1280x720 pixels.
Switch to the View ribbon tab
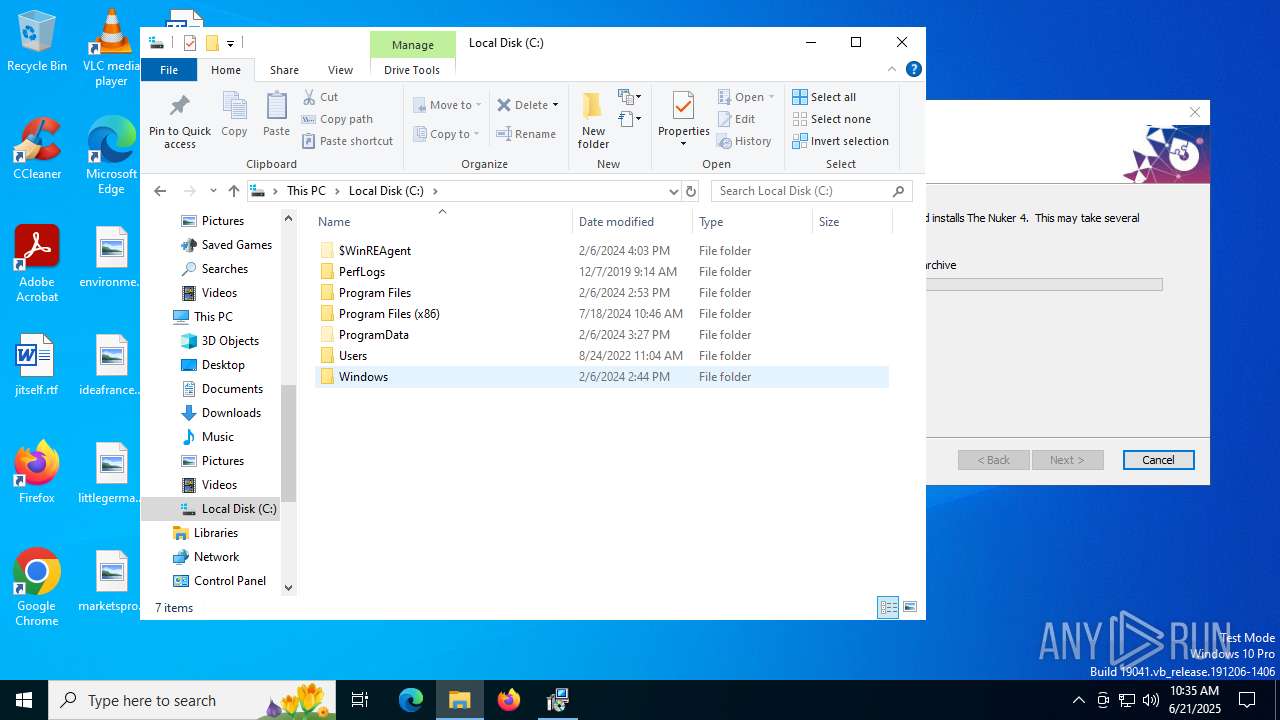340,70
